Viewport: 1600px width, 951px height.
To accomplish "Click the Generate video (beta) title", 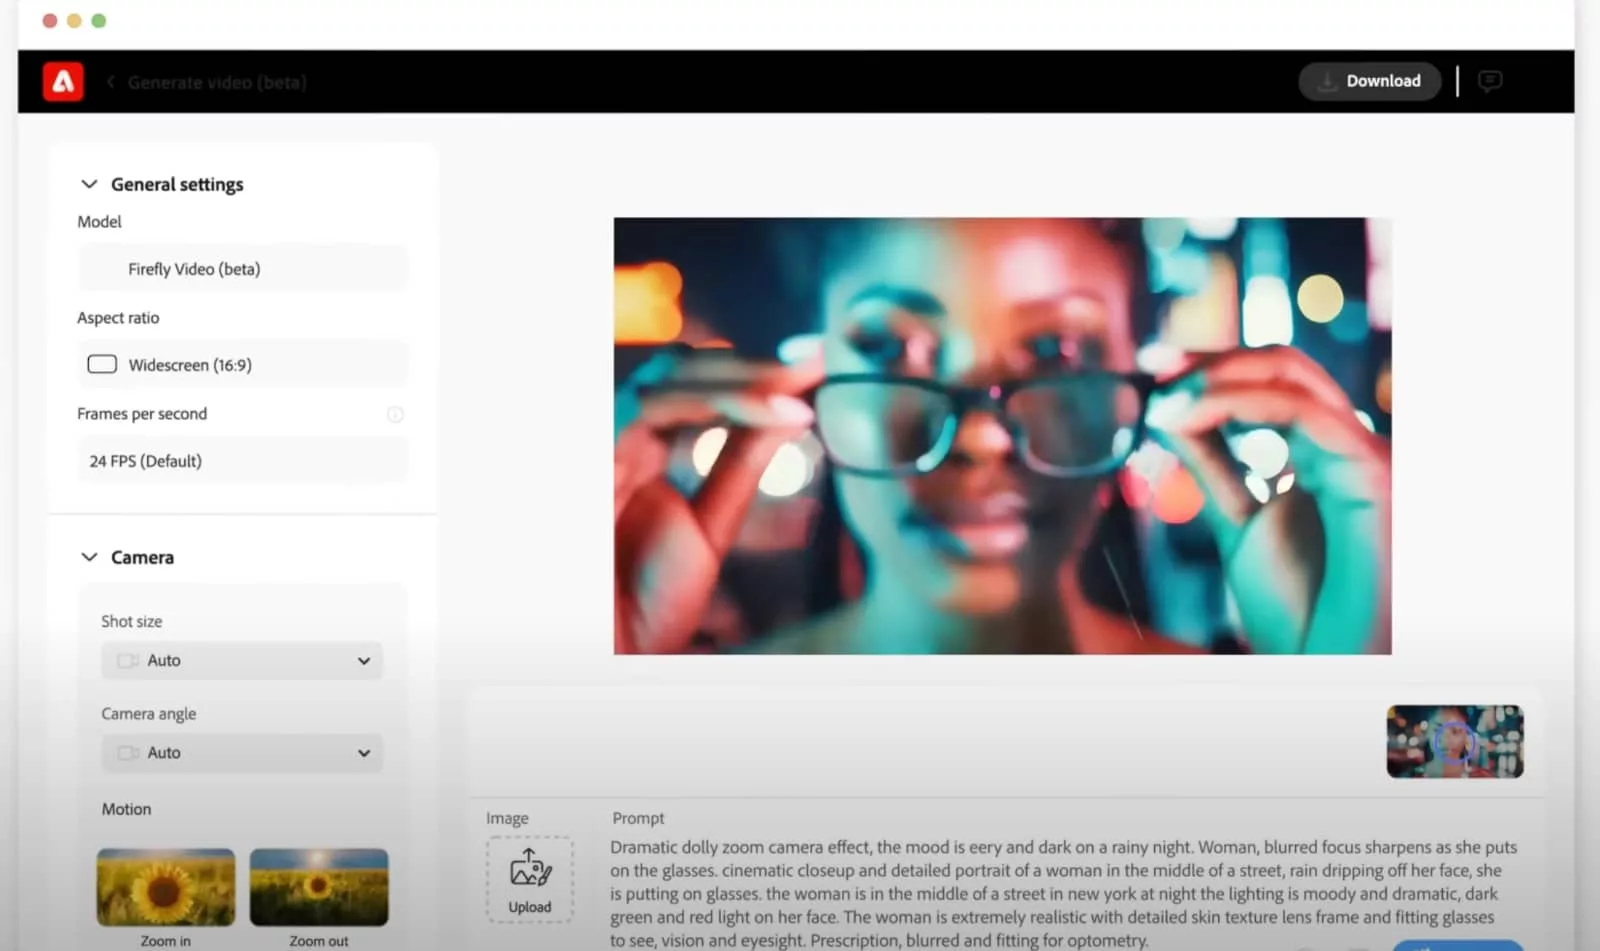I will 217,82.
